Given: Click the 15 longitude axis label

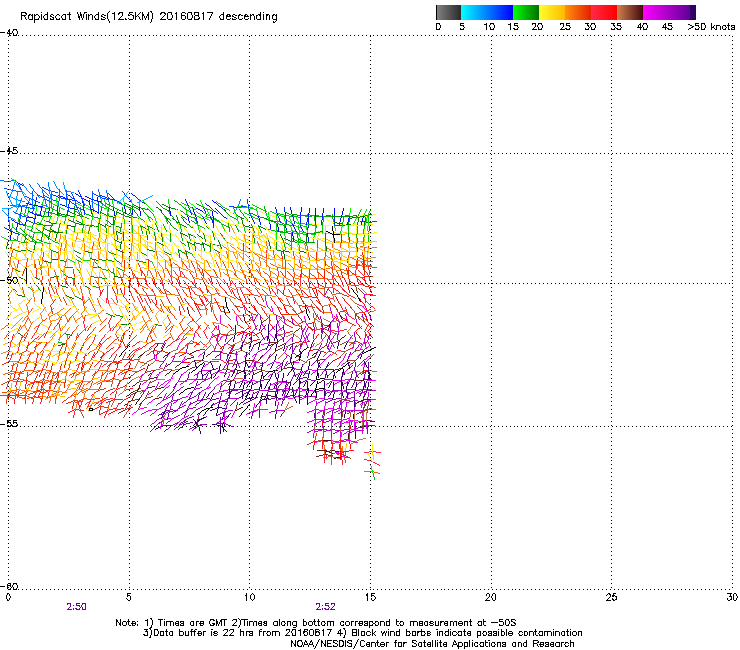Looking at the screenshot, I should 370,597.
